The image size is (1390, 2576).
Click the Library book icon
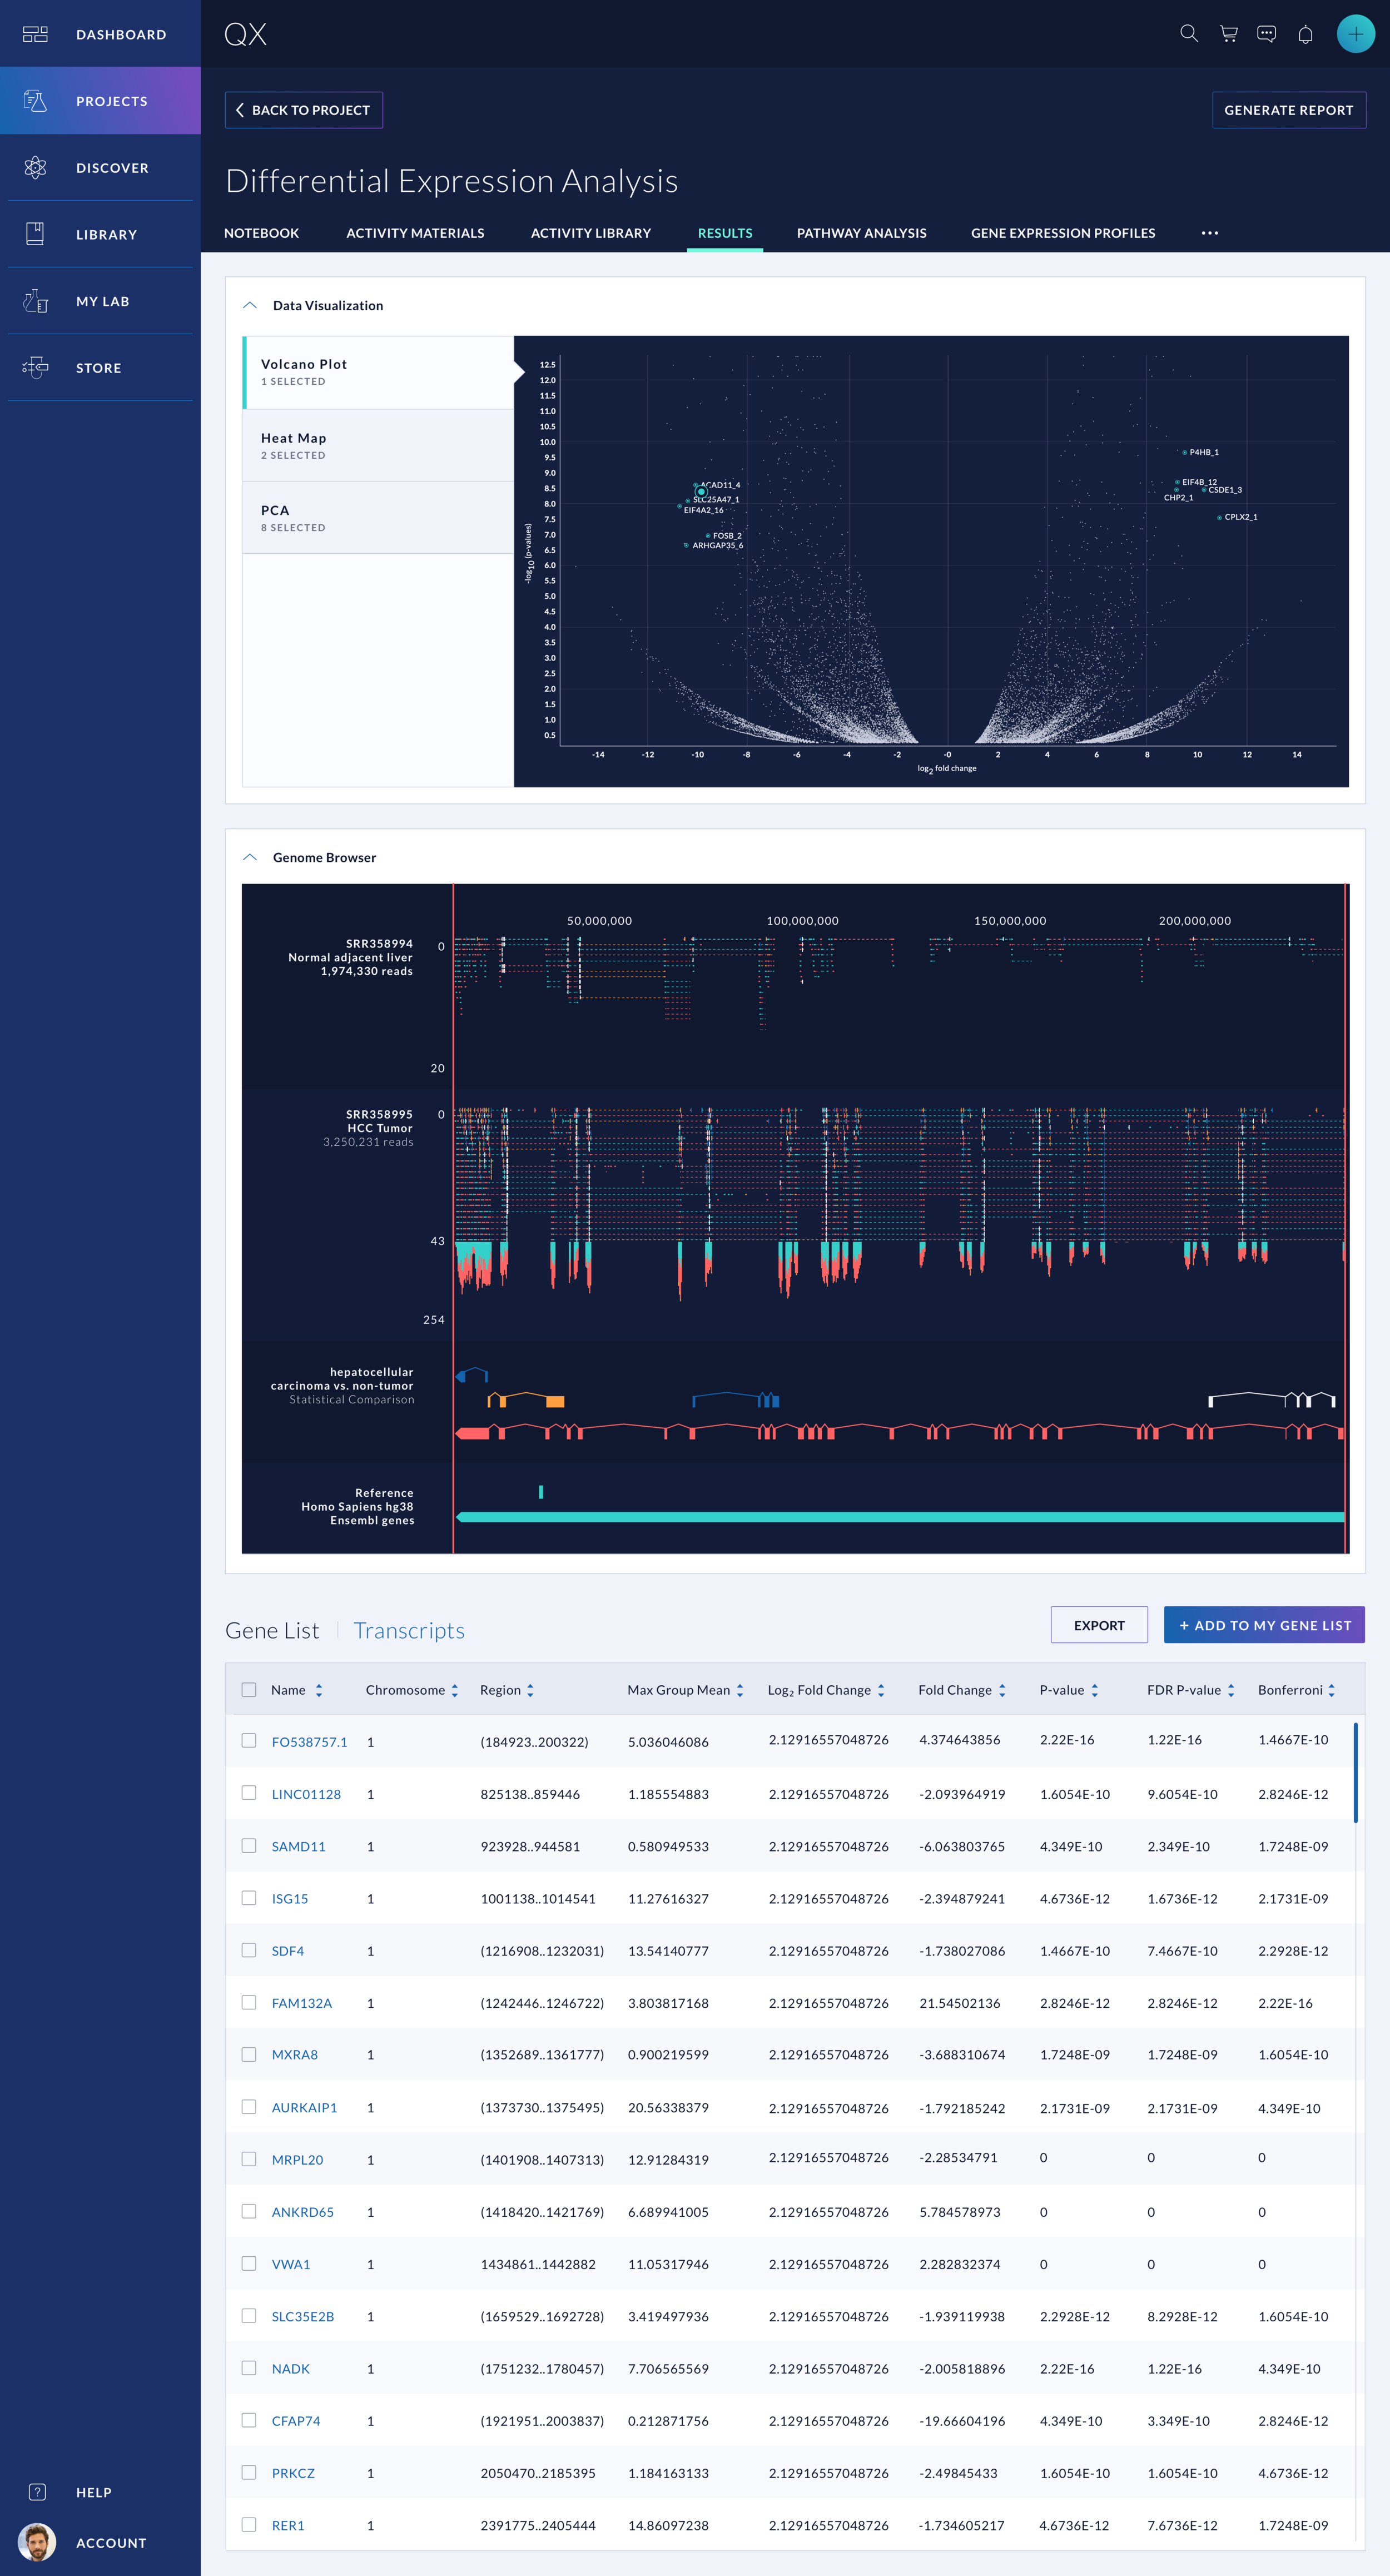pyautogui.click(x=36, y=234)
